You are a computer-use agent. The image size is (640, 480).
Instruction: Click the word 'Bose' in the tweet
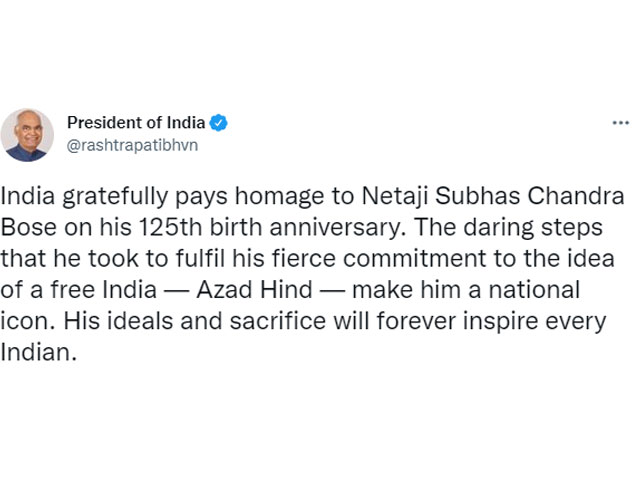tap(29, 227)
